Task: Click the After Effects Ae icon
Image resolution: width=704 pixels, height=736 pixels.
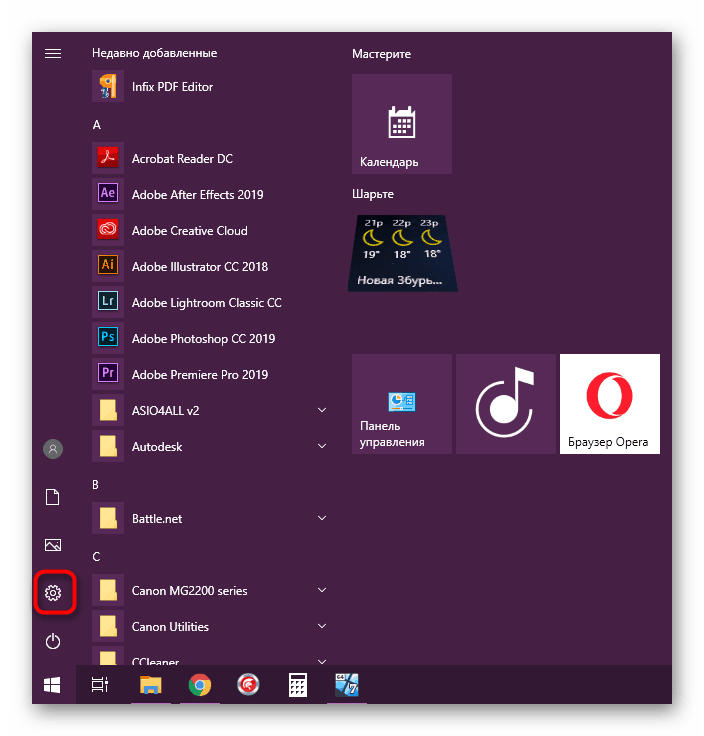Action: (x=108, y=194)
